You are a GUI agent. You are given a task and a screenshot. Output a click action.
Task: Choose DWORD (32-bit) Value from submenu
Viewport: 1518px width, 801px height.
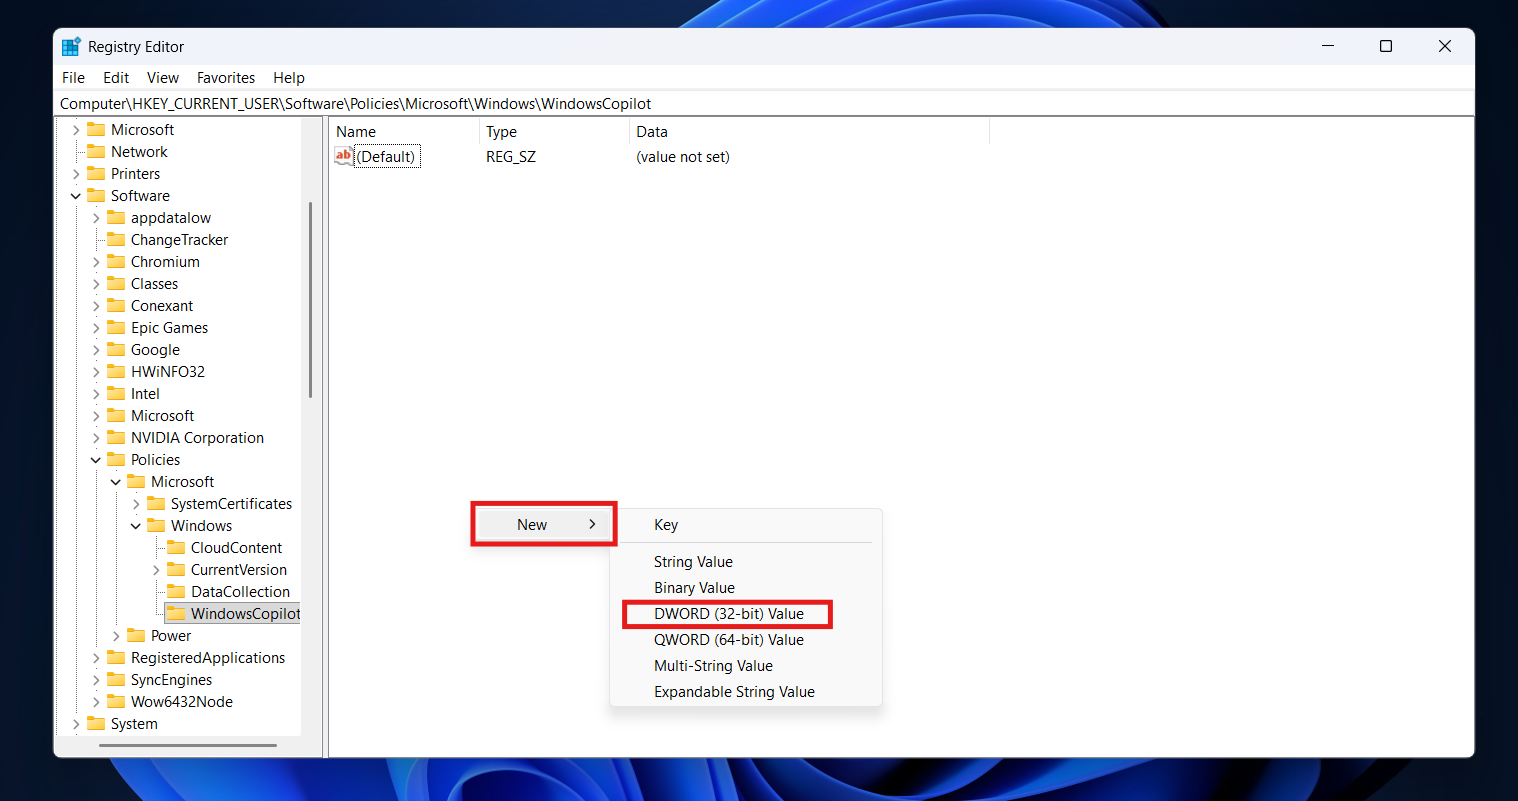click(x=728, y=614)
